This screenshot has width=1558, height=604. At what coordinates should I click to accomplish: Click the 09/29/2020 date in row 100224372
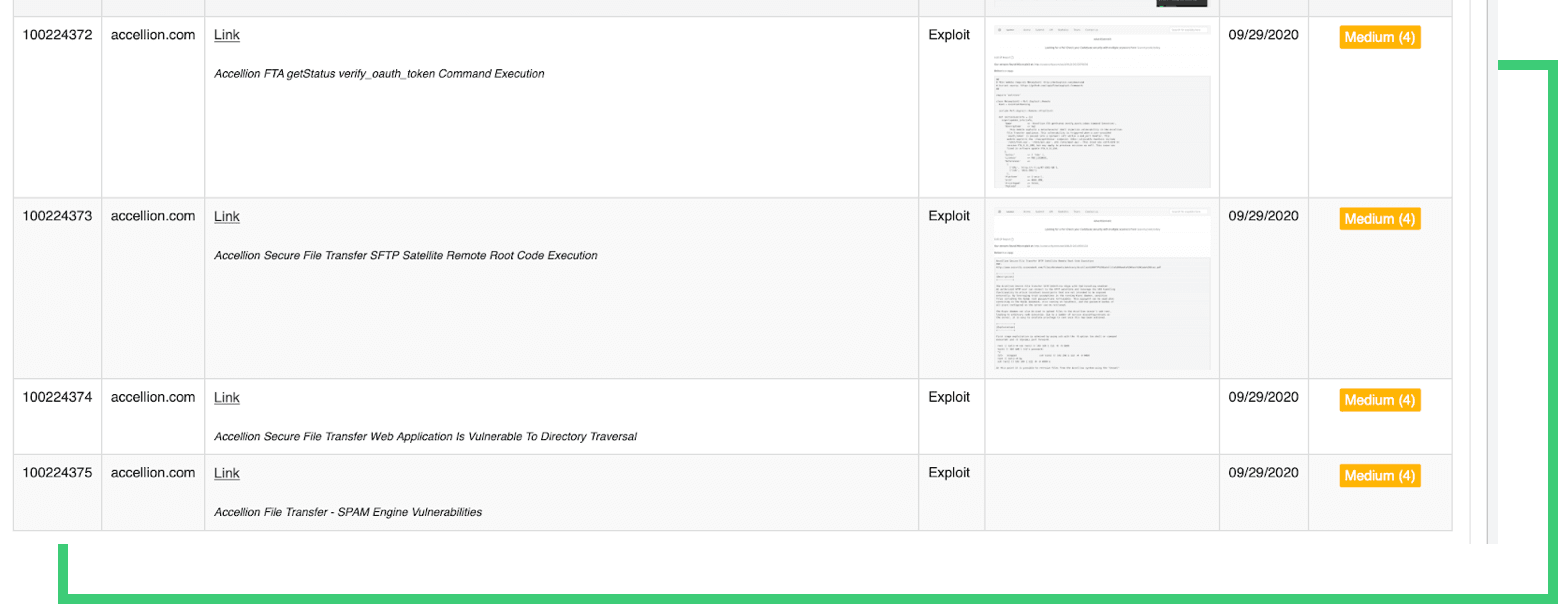pos(1263,35)
